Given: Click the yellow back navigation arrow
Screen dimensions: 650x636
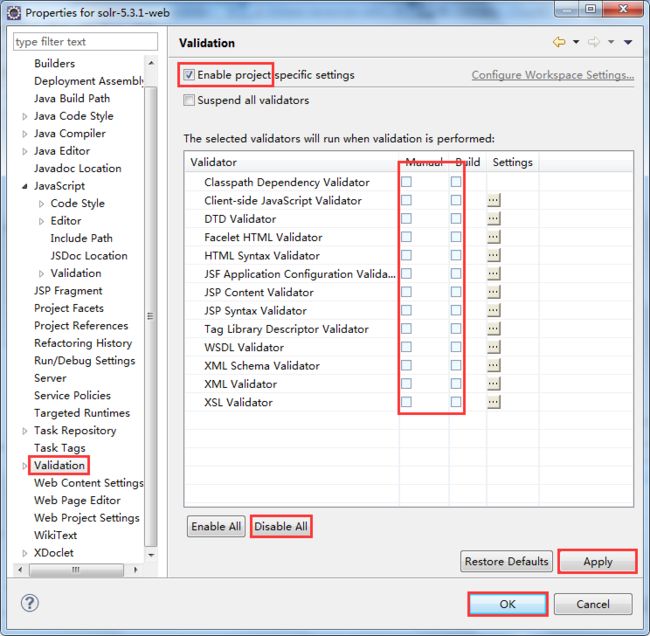Looking at the screenshot, I should click(x=559, y=42).
